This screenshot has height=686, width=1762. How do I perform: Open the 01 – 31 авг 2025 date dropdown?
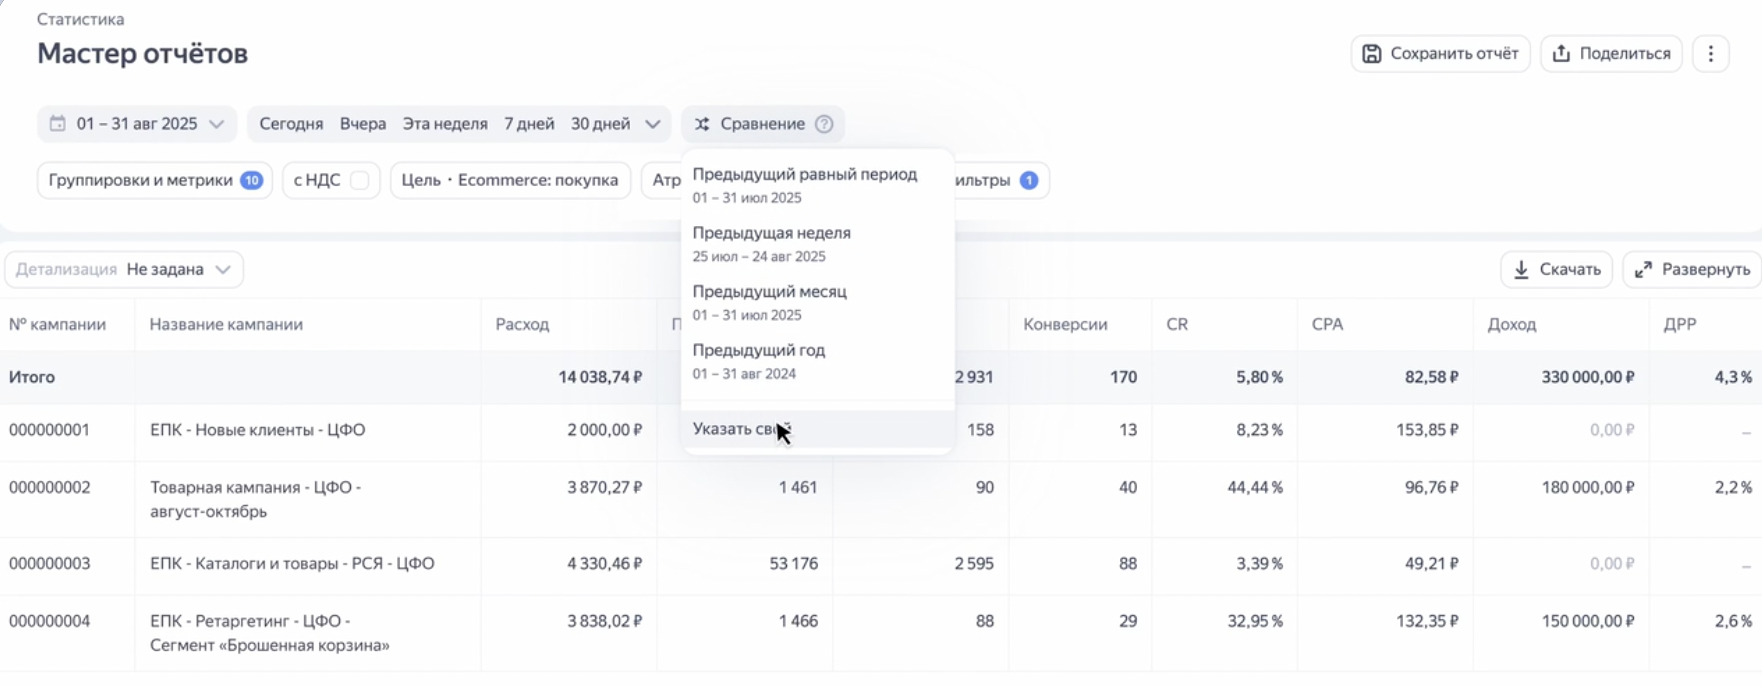(x=137, y=124)
